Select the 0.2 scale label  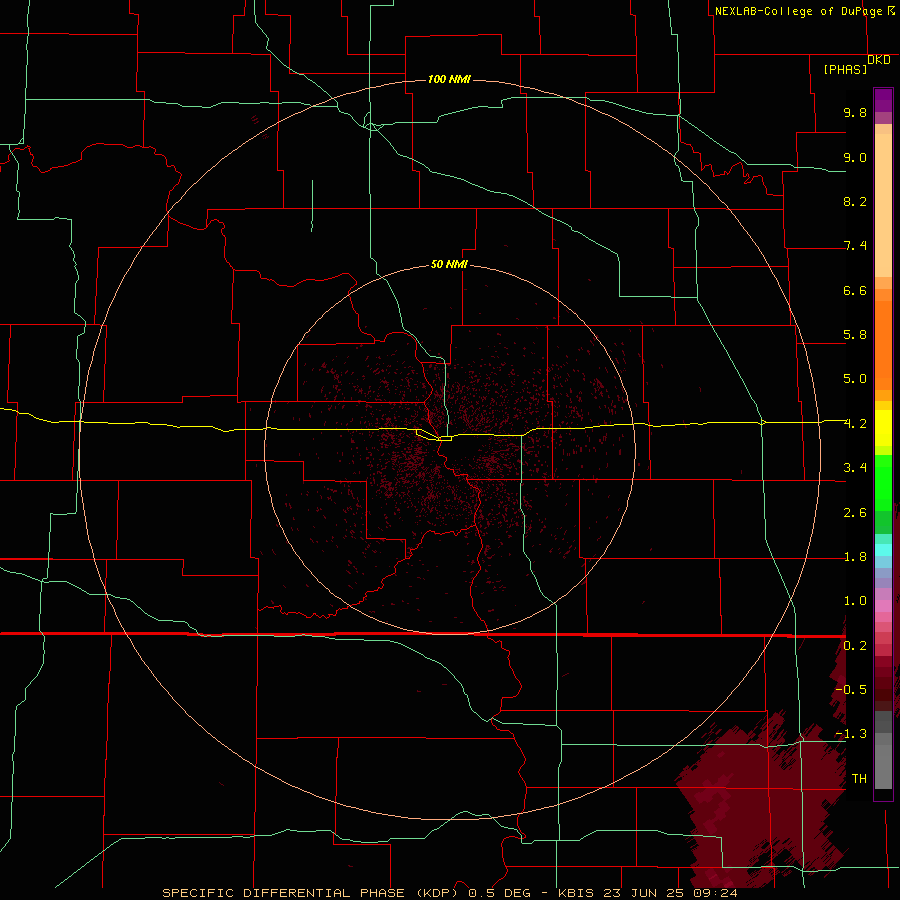pos(855,646)
